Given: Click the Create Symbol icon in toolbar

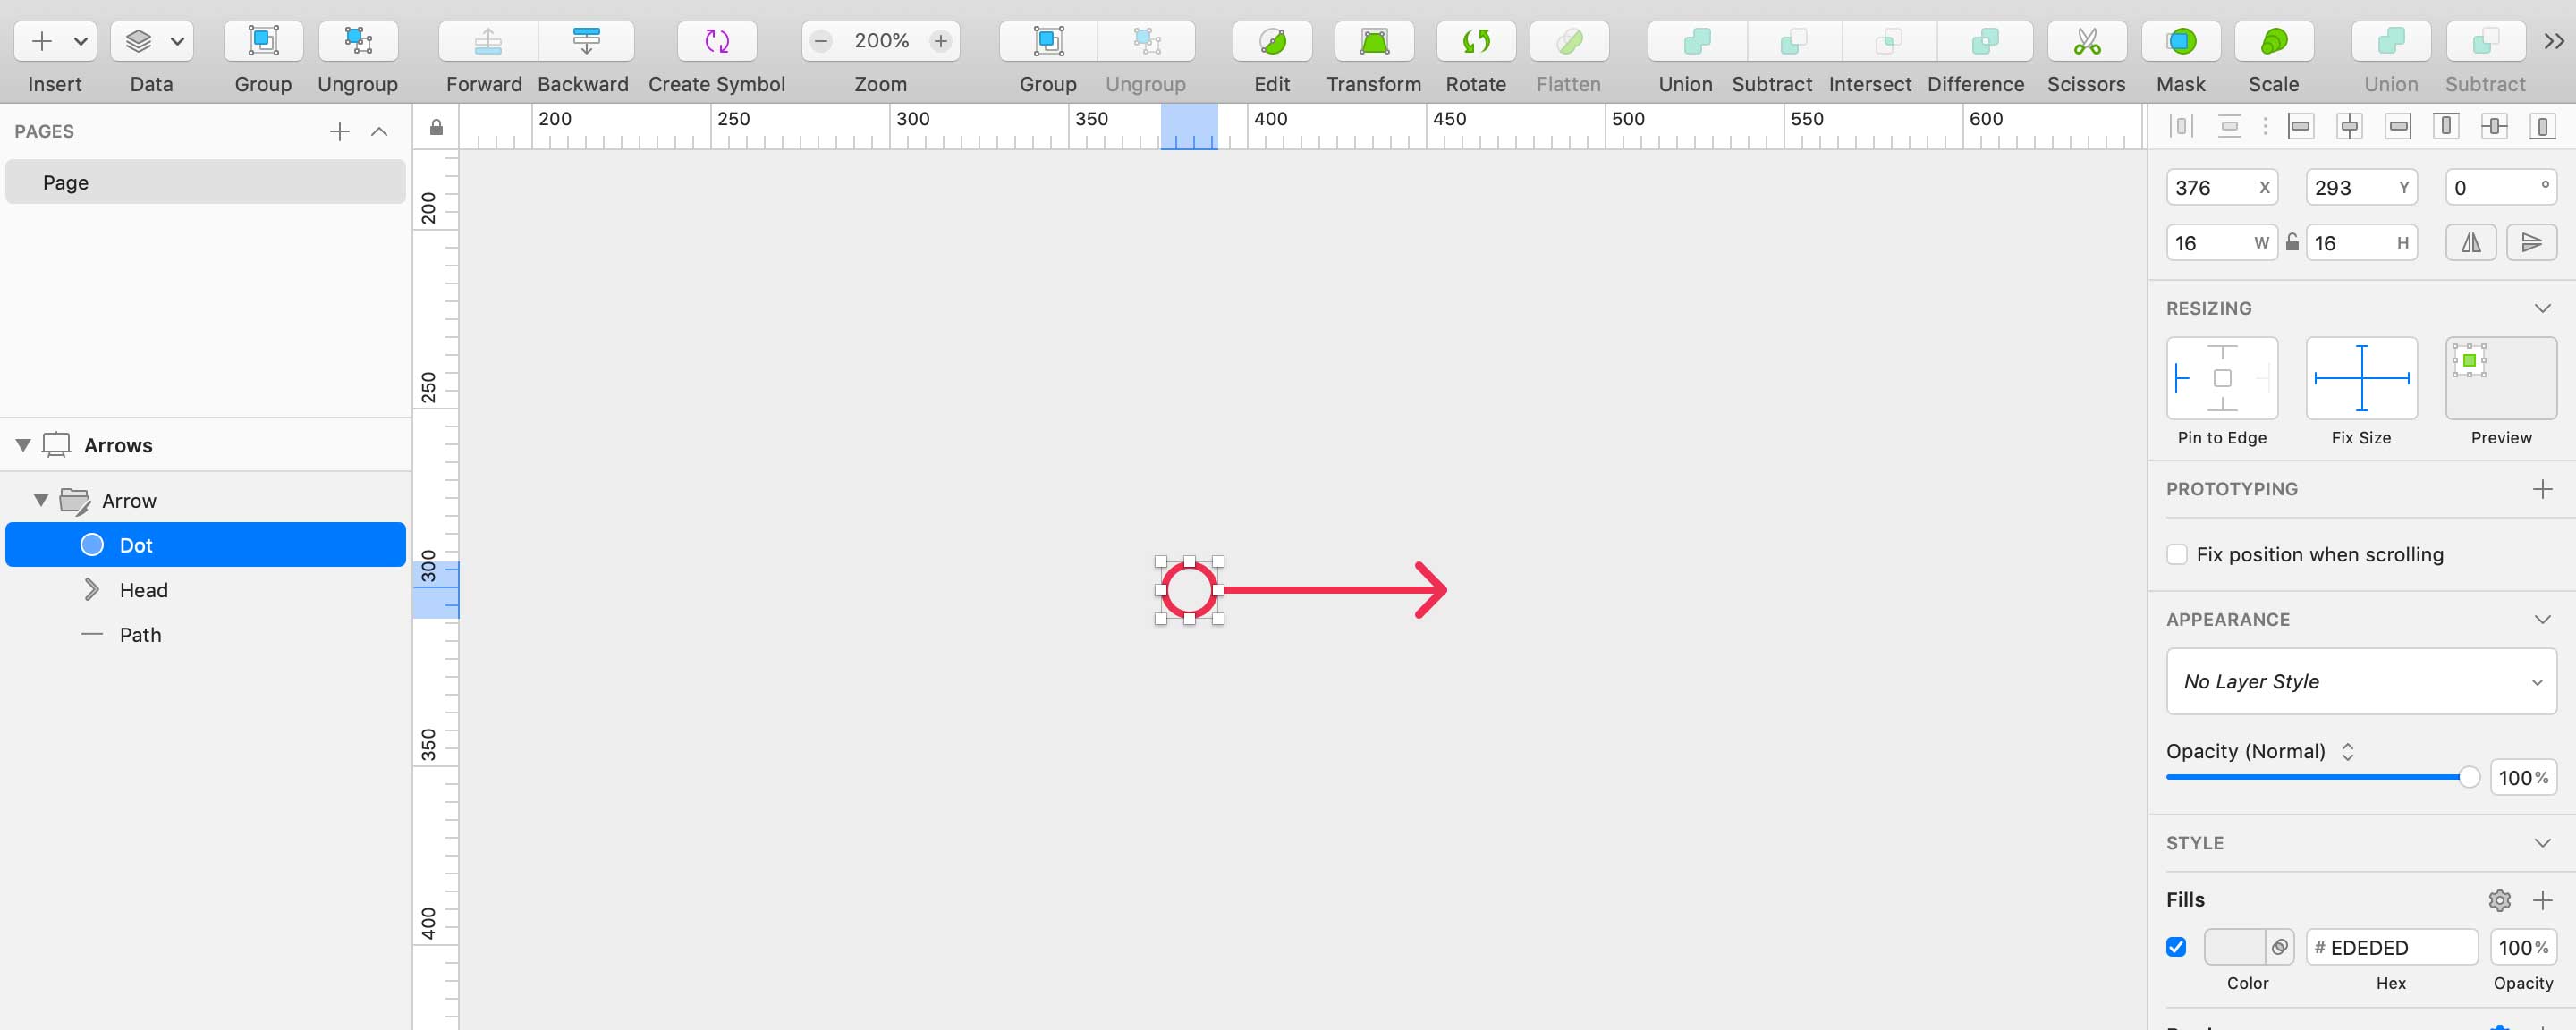Looking at the screenshot, I should click(x=716, y=41).
